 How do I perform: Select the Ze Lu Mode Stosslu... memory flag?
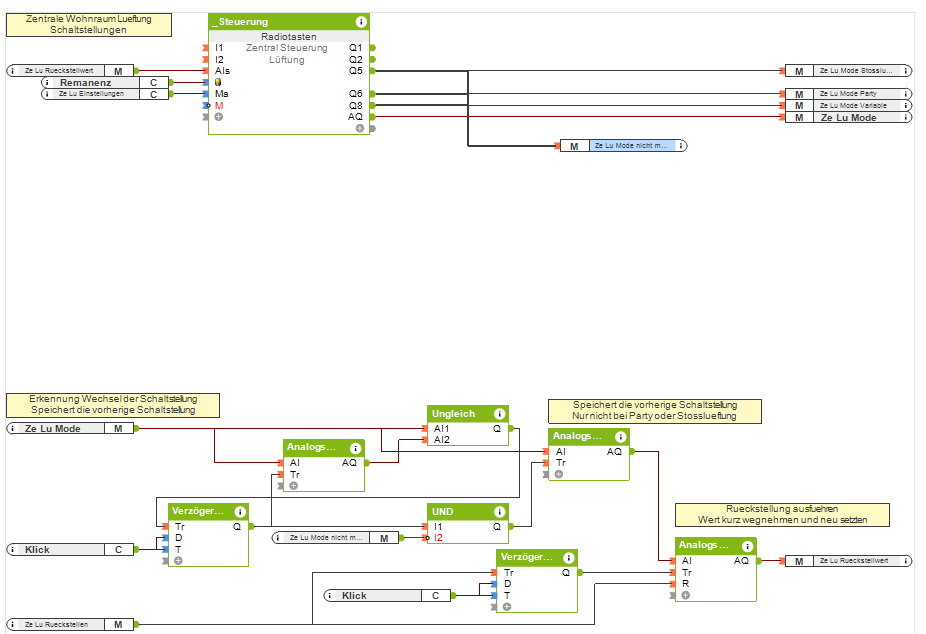click(848, 71)
